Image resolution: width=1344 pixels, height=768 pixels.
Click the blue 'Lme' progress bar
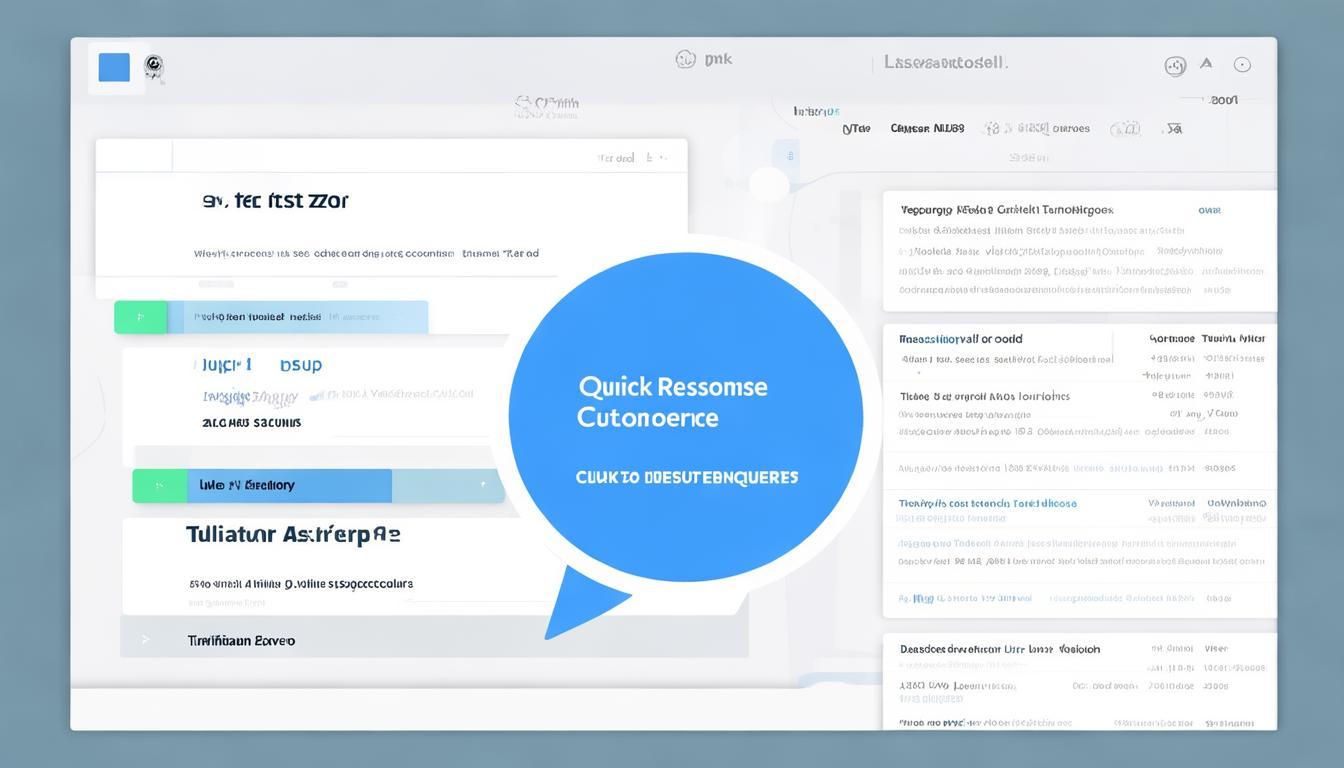pyautogui.click(x=290, y=486)
